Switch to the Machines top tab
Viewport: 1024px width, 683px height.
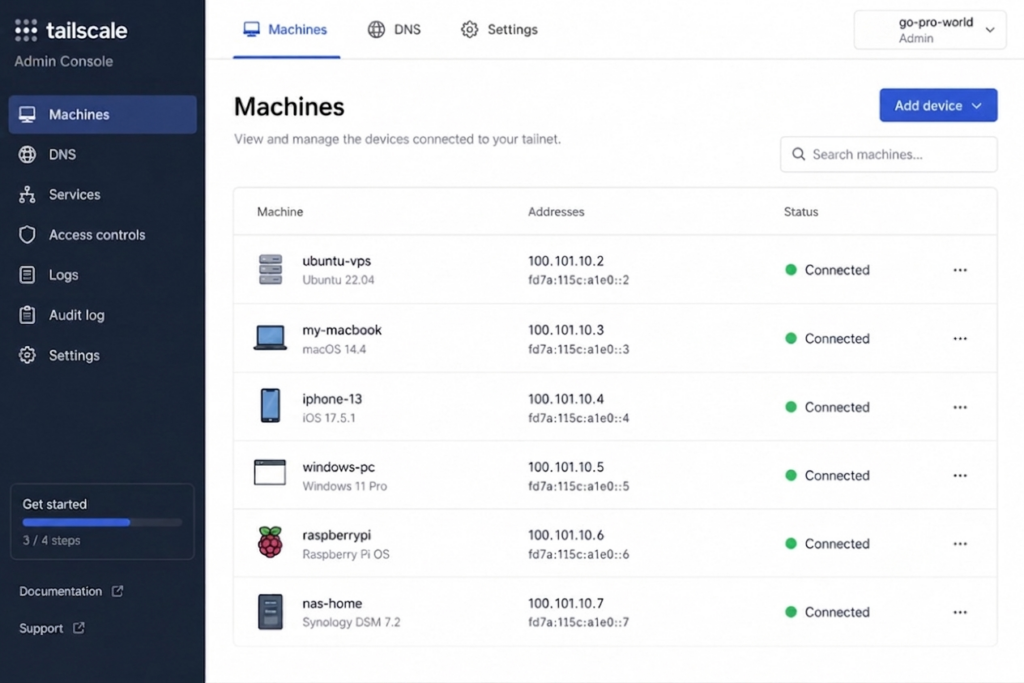click(285, 29)
